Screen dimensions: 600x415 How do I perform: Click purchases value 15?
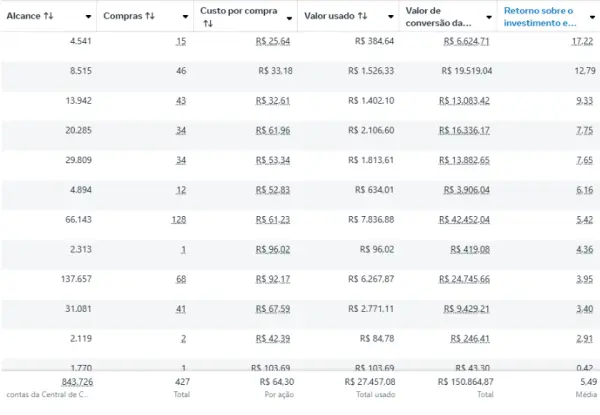pos(181,41)
